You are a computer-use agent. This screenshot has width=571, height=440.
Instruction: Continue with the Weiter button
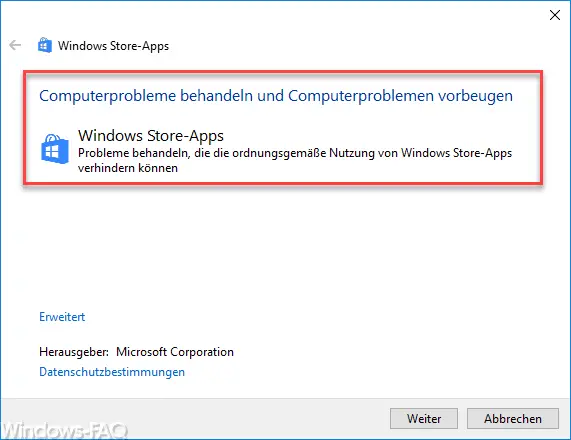424,419
